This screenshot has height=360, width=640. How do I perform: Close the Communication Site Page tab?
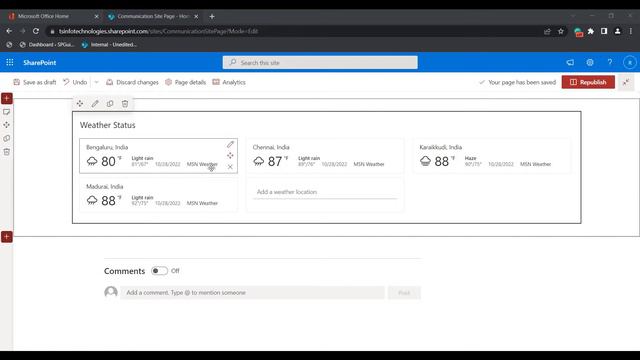196,16
